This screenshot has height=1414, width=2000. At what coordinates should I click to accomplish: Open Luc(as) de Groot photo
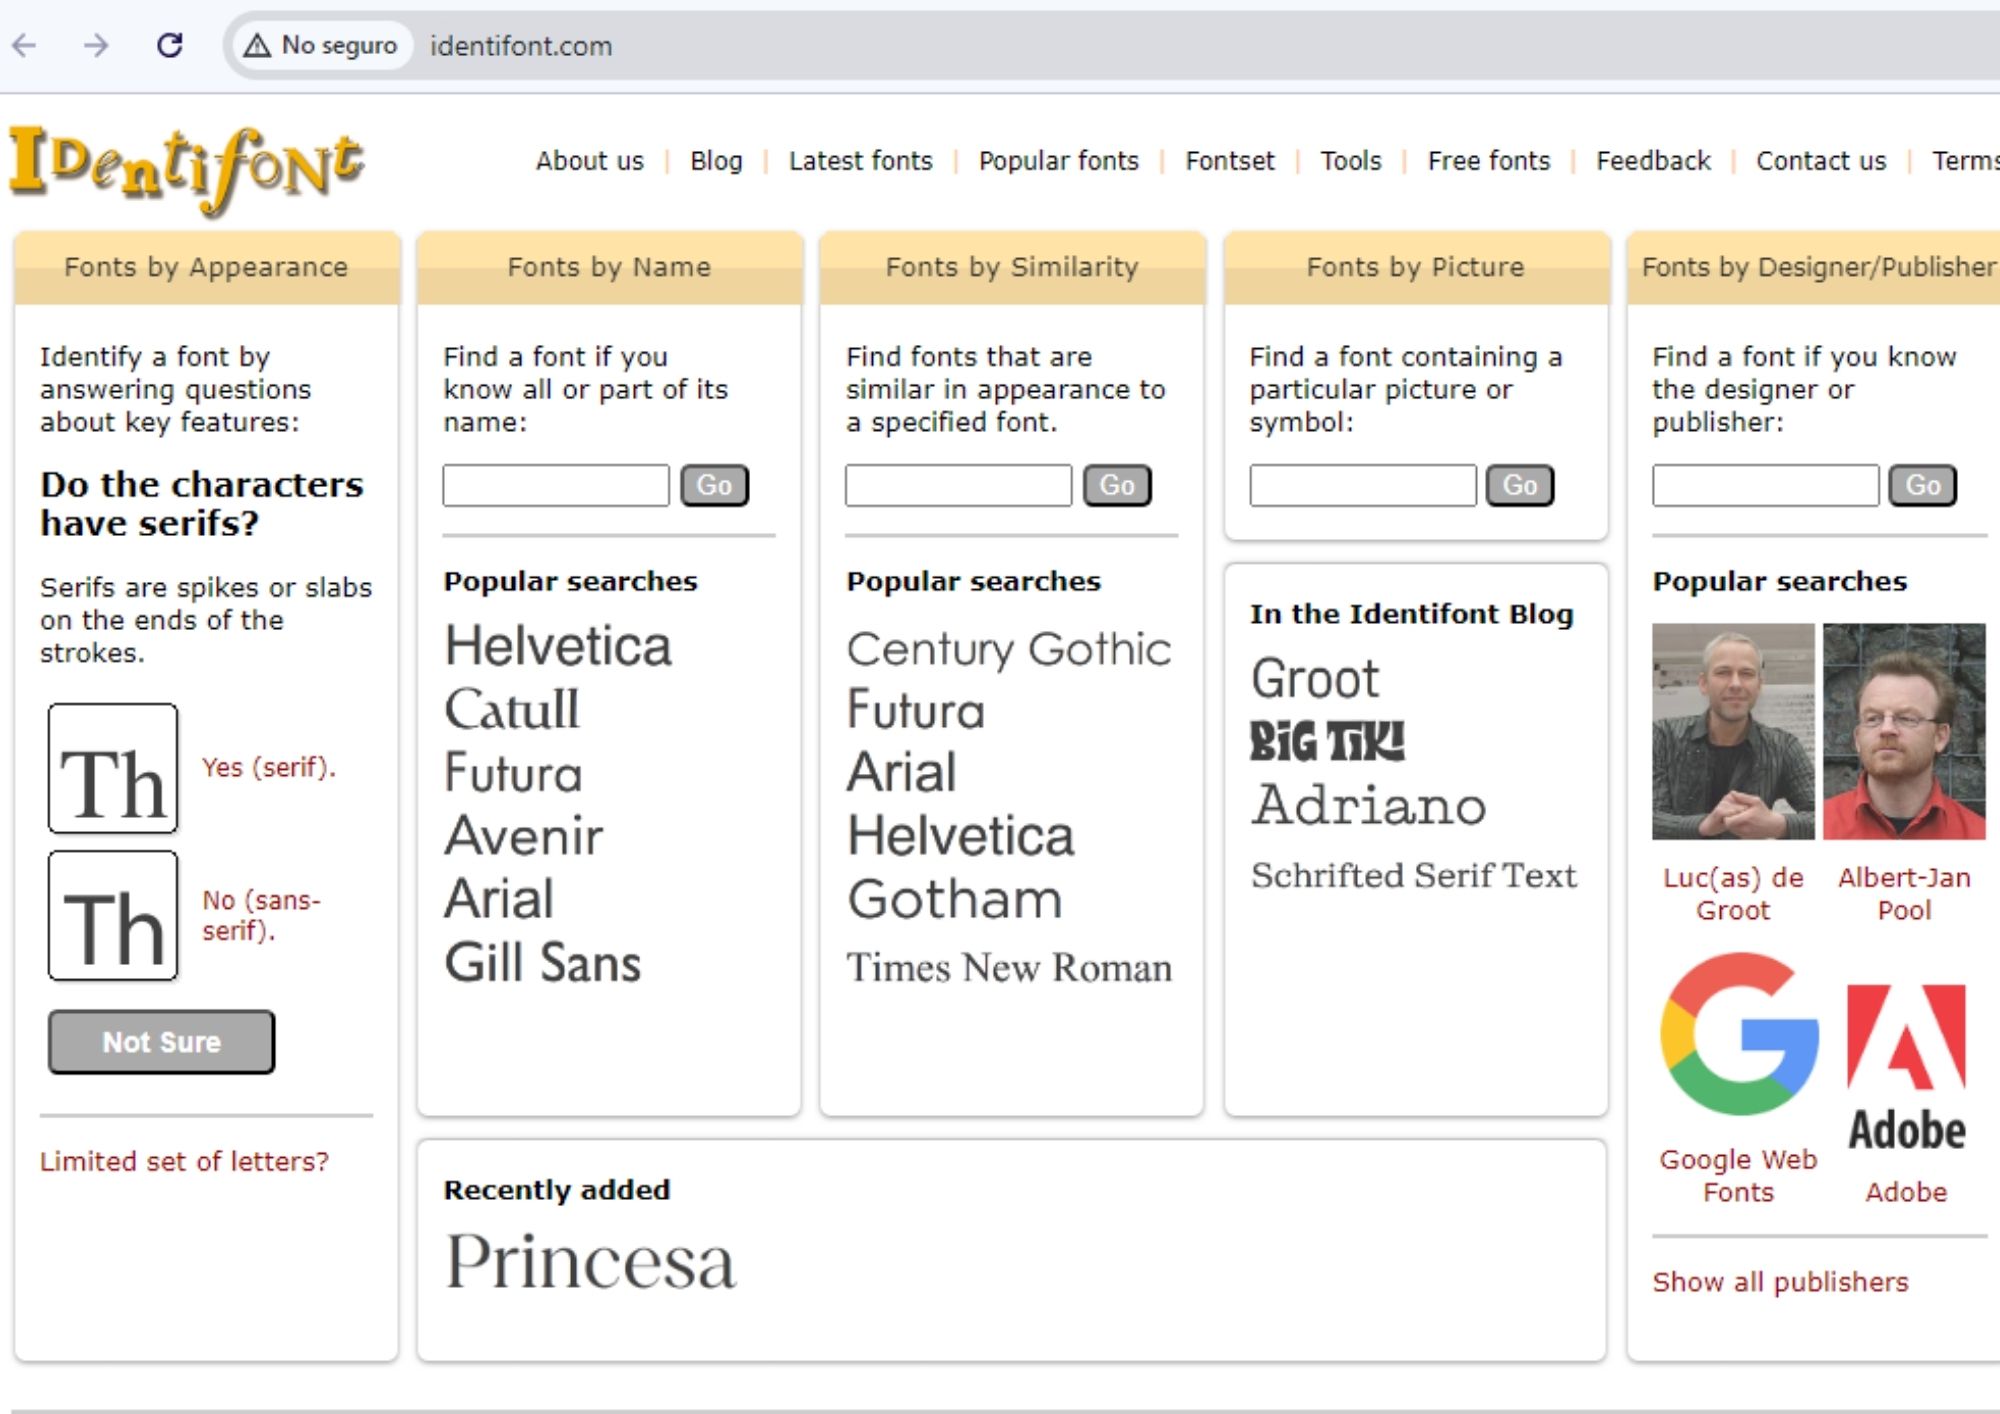point(1733,731)
